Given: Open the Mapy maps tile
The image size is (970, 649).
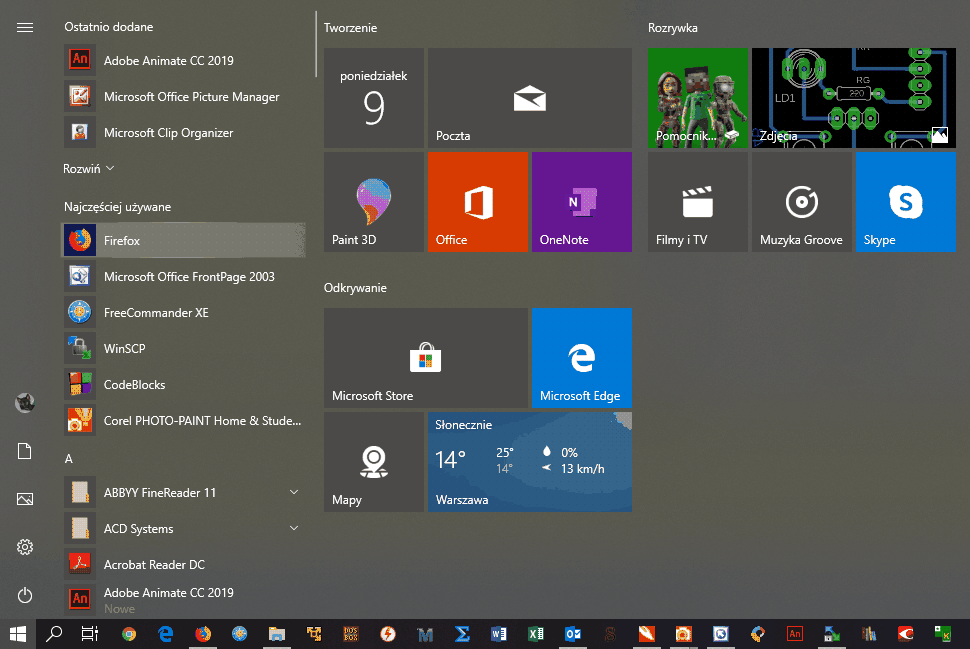Looking at the screenshot, I should (373, 462).
